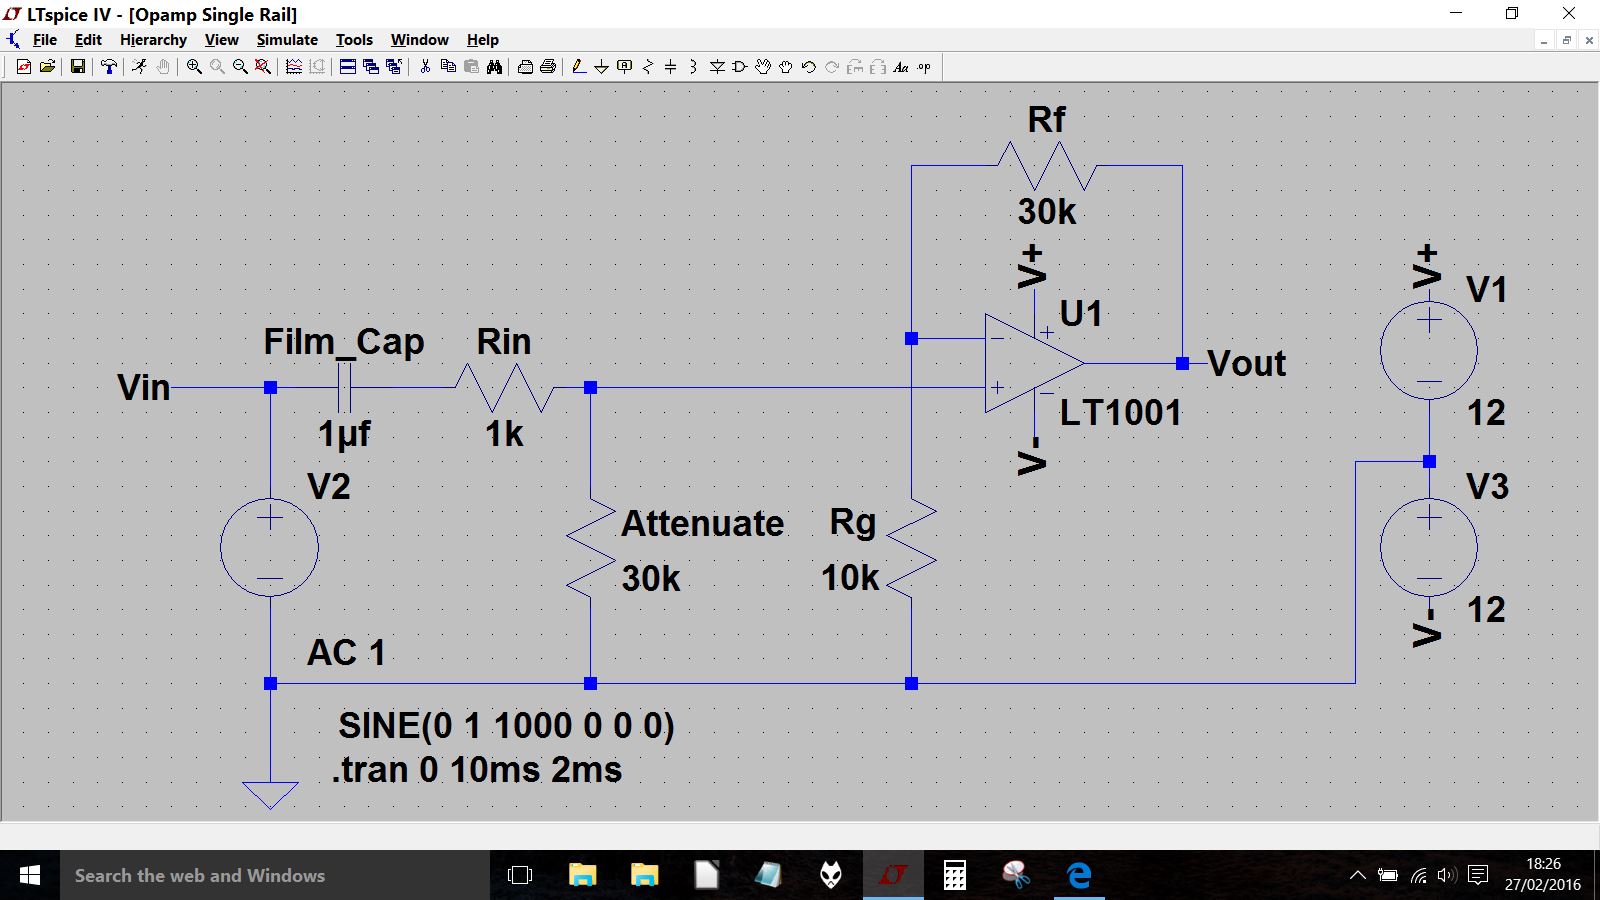Click the Vin net label
This screenshot has height=900, width=1600.
(x=144, y=388)
